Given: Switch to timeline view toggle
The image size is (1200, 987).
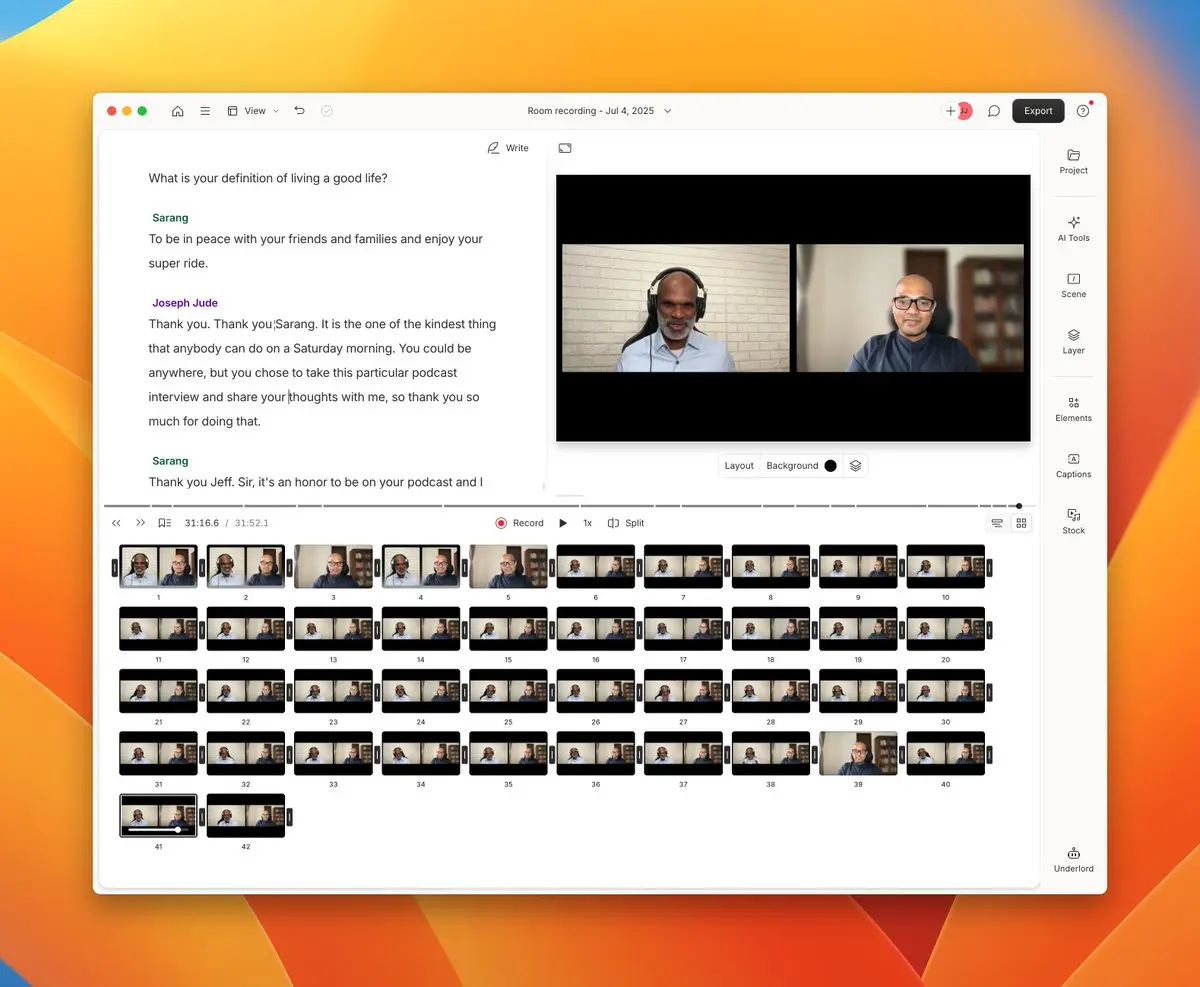Looking at the screenshot, I should click(997, 523).
